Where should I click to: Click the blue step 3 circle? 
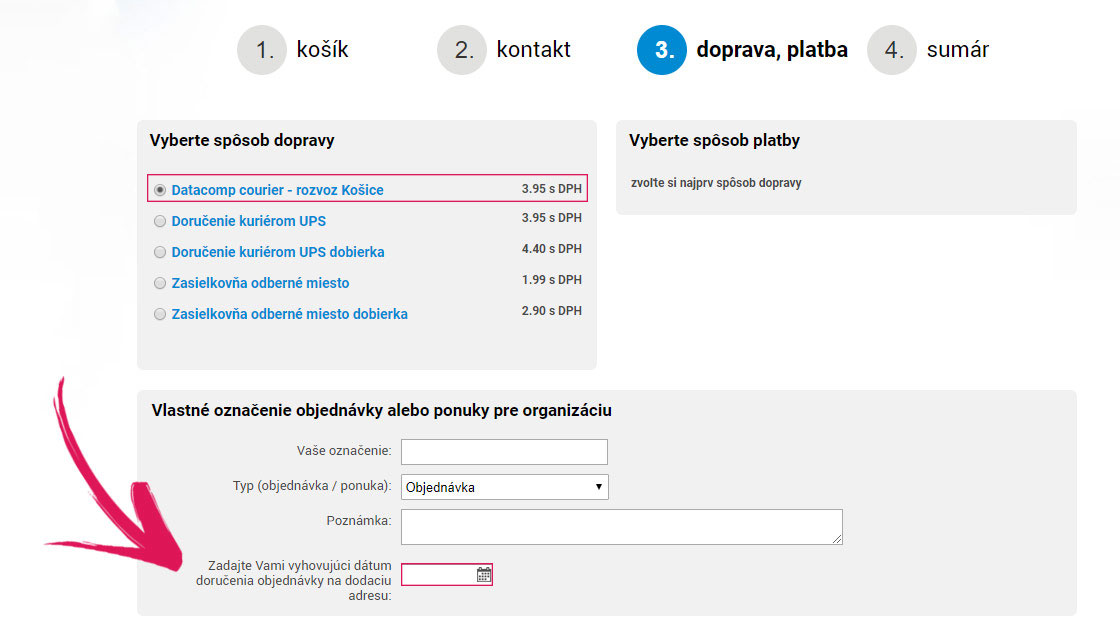point(662,50)
